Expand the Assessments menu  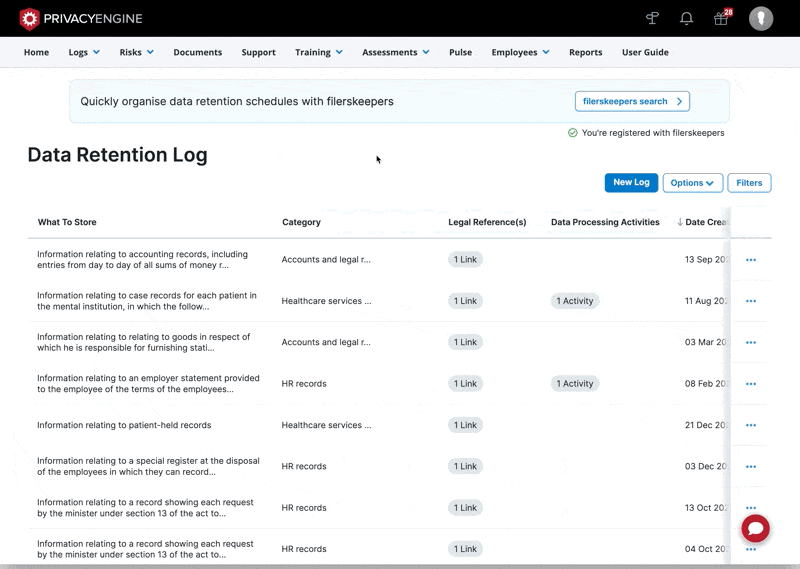(395, 52)
